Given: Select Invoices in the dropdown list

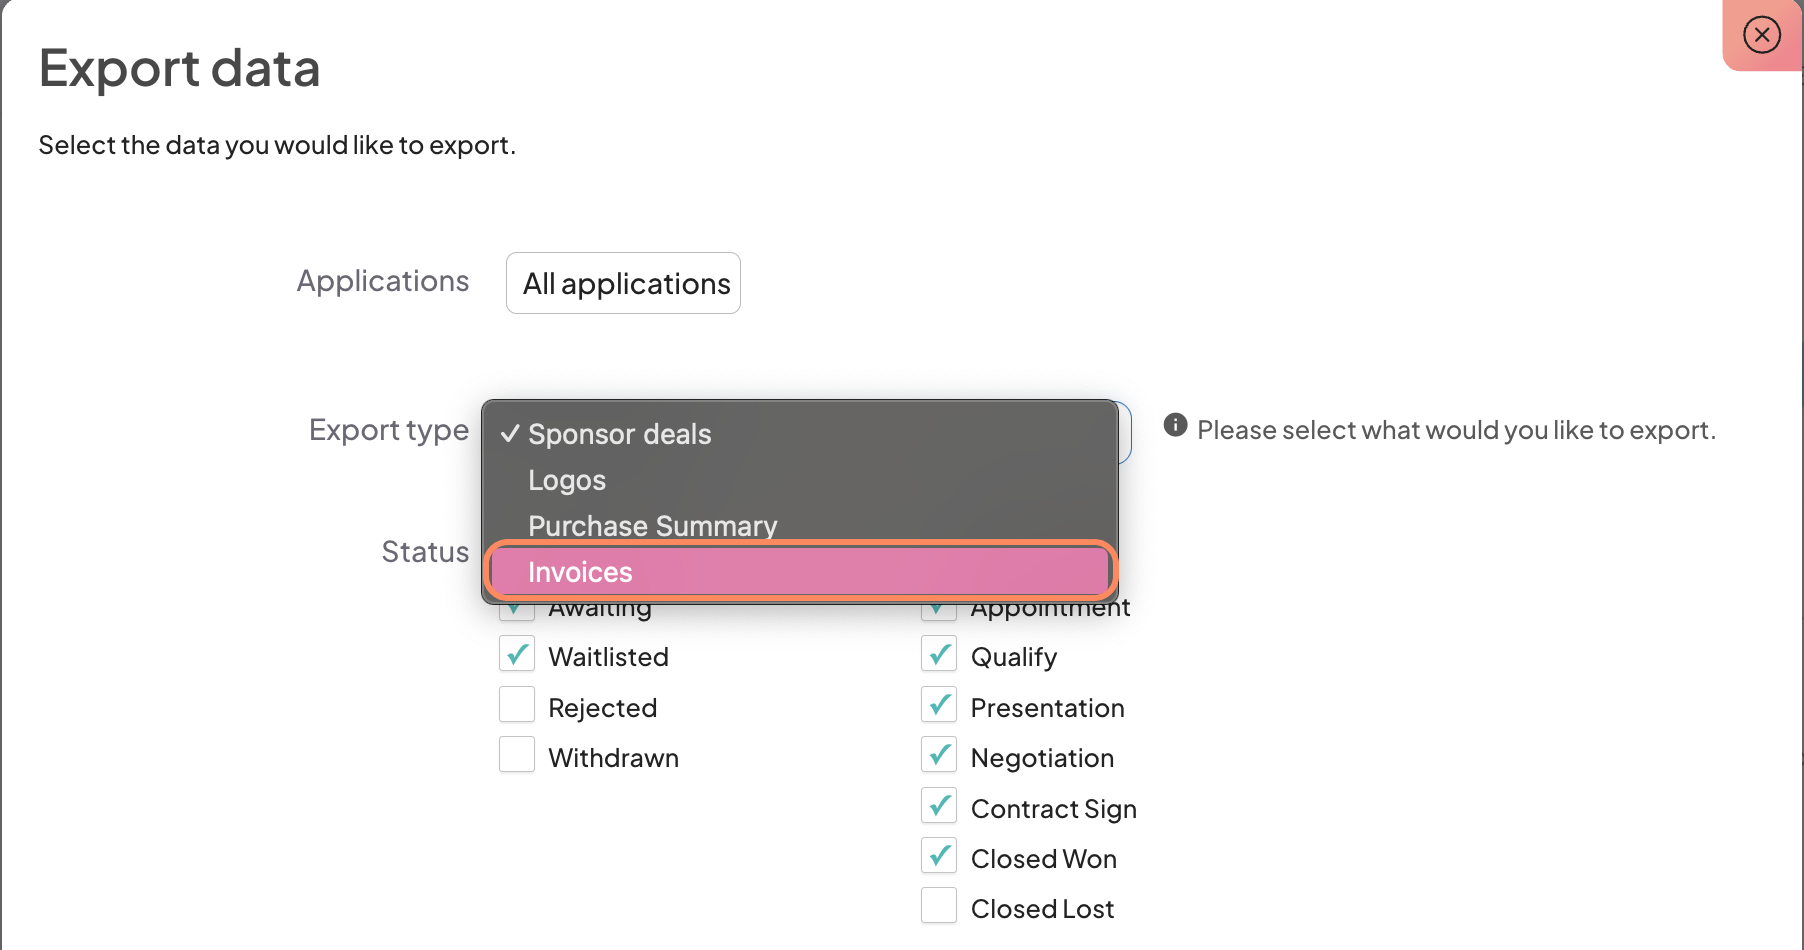Looking at the screenshot, I should point(580,572).
